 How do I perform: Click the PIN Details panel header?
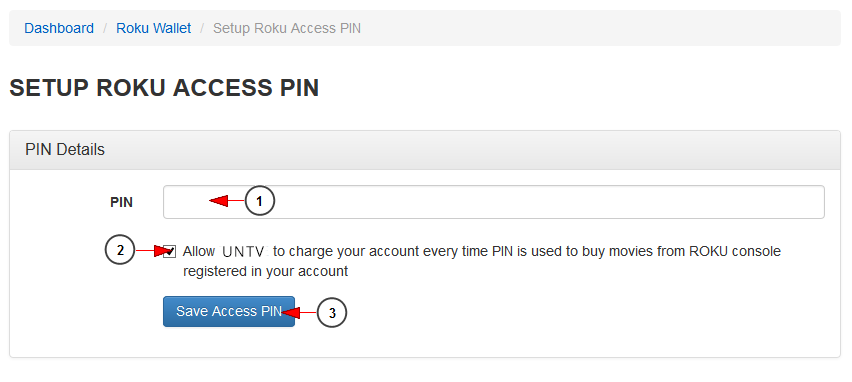point(425,150)
